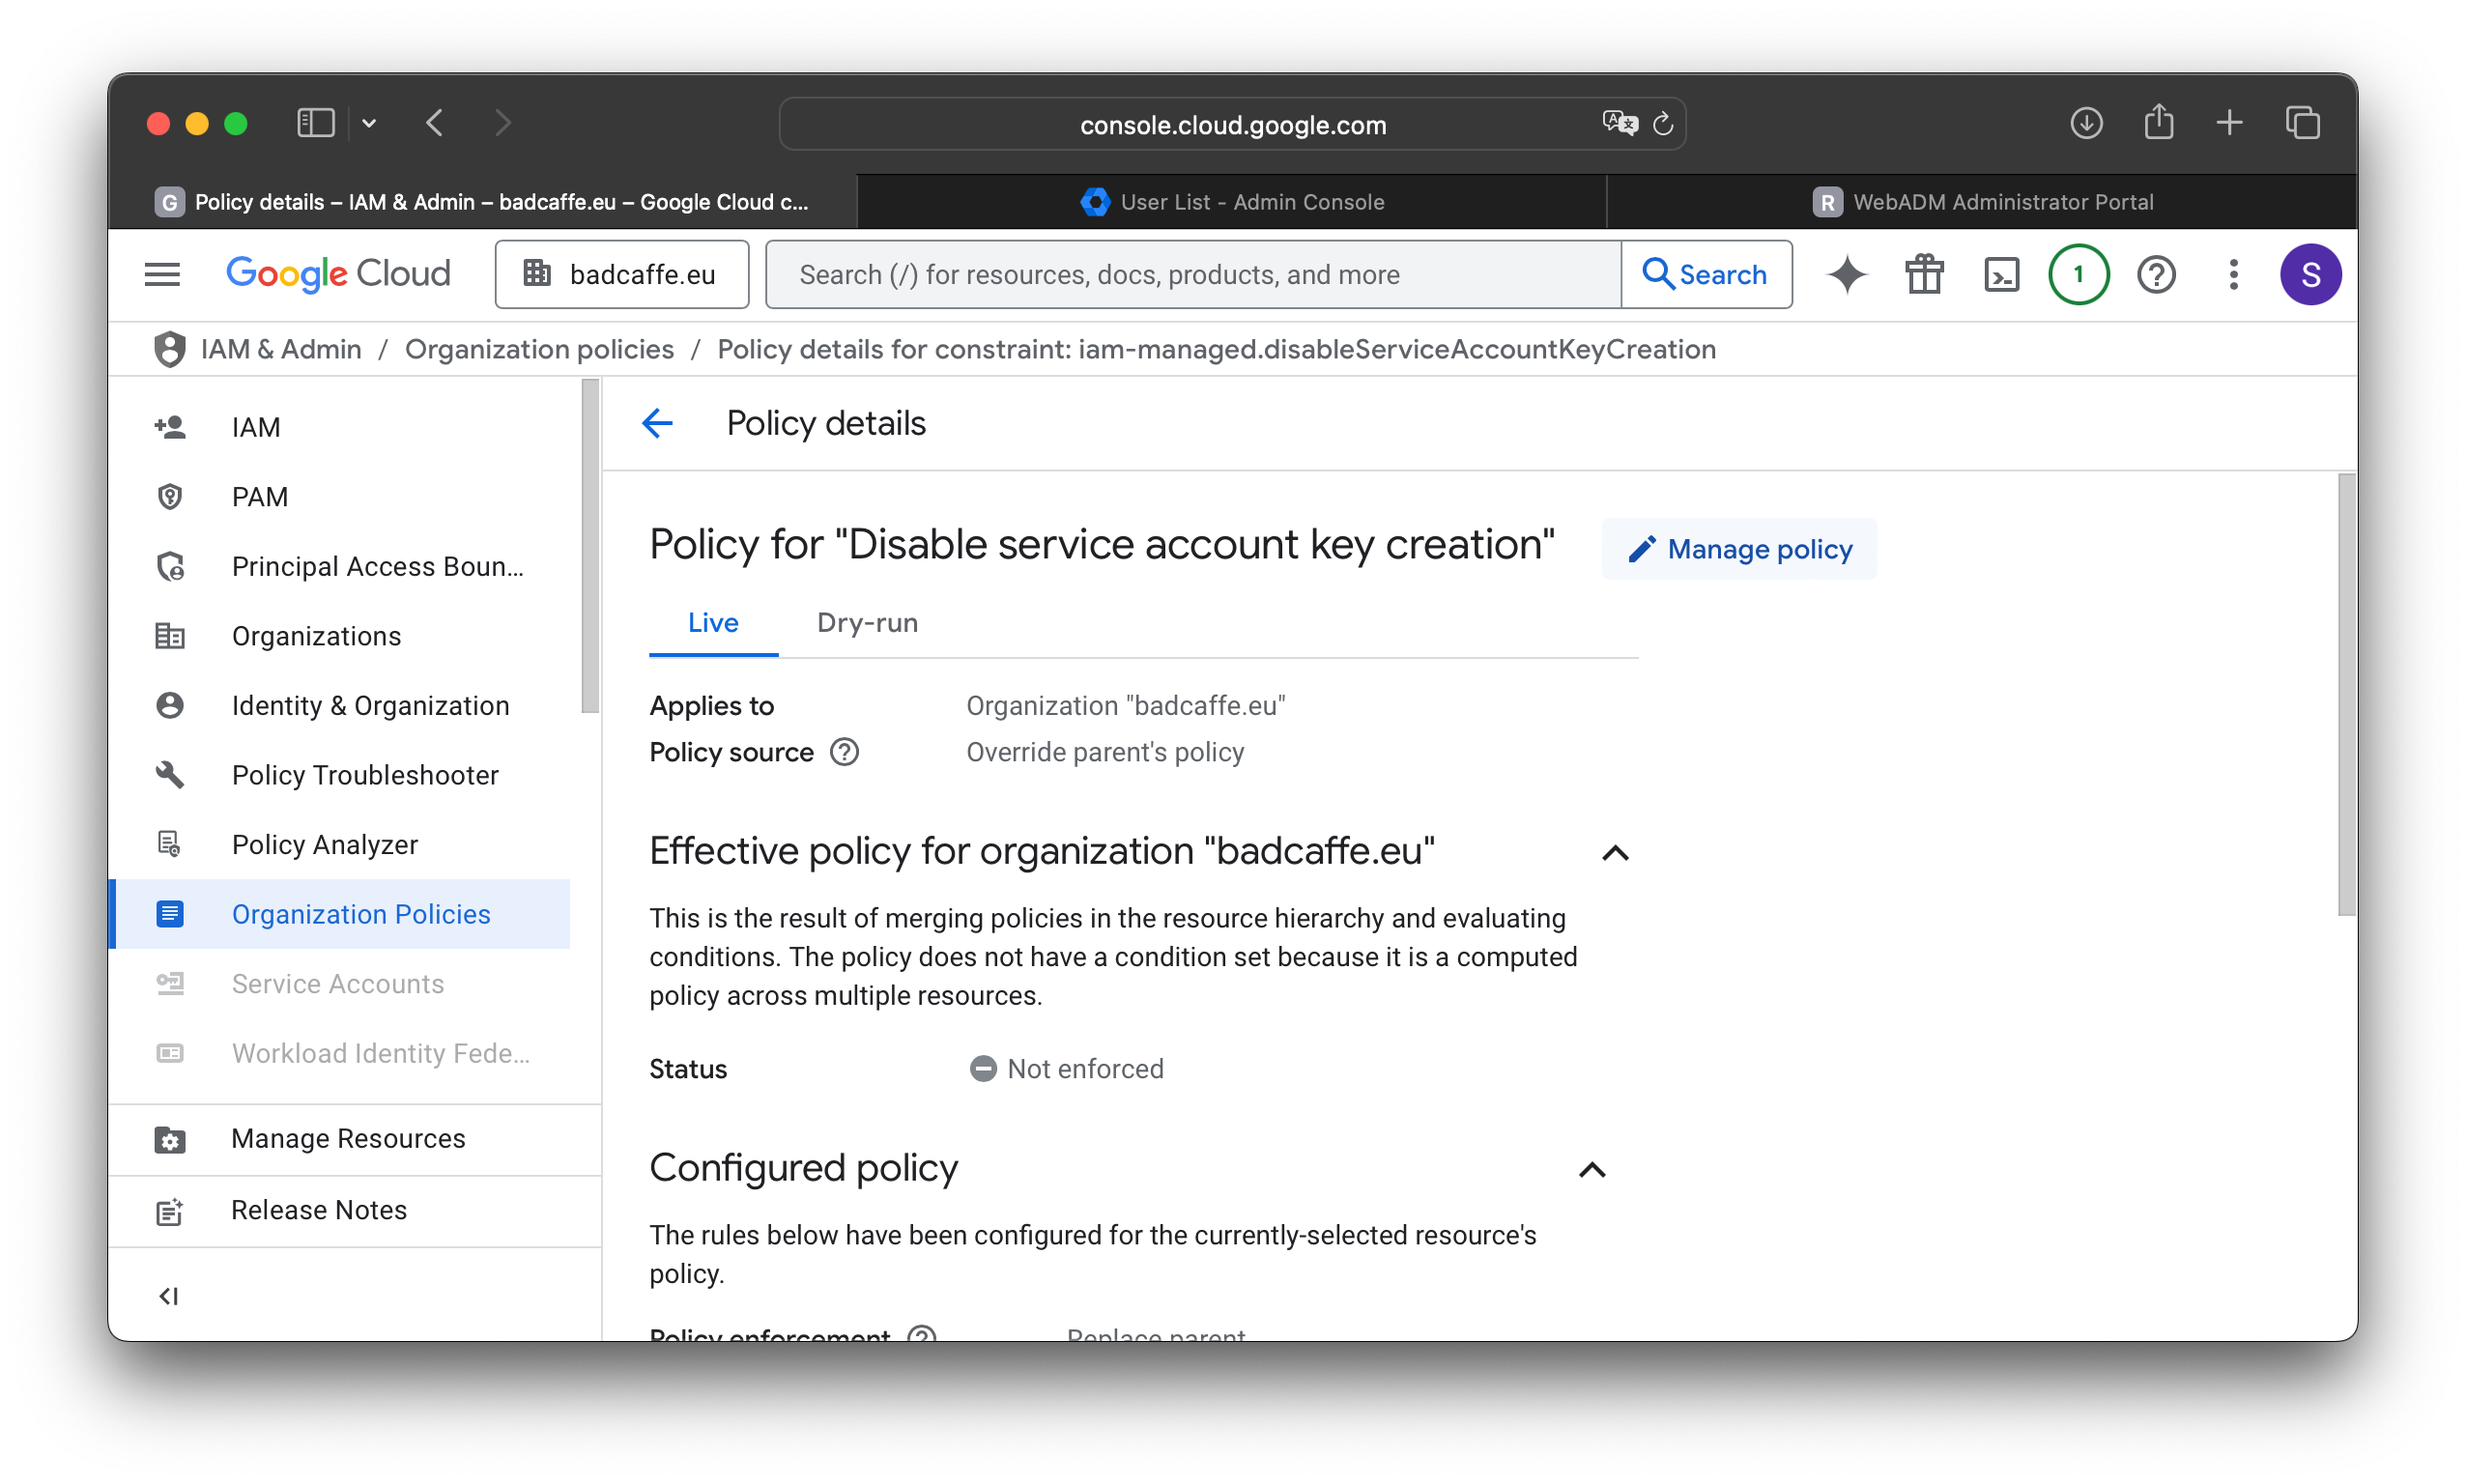This screenshot has width=2466, height=1484.
Task: Click the Override parent's policy text
Action: coord(1104,752)
